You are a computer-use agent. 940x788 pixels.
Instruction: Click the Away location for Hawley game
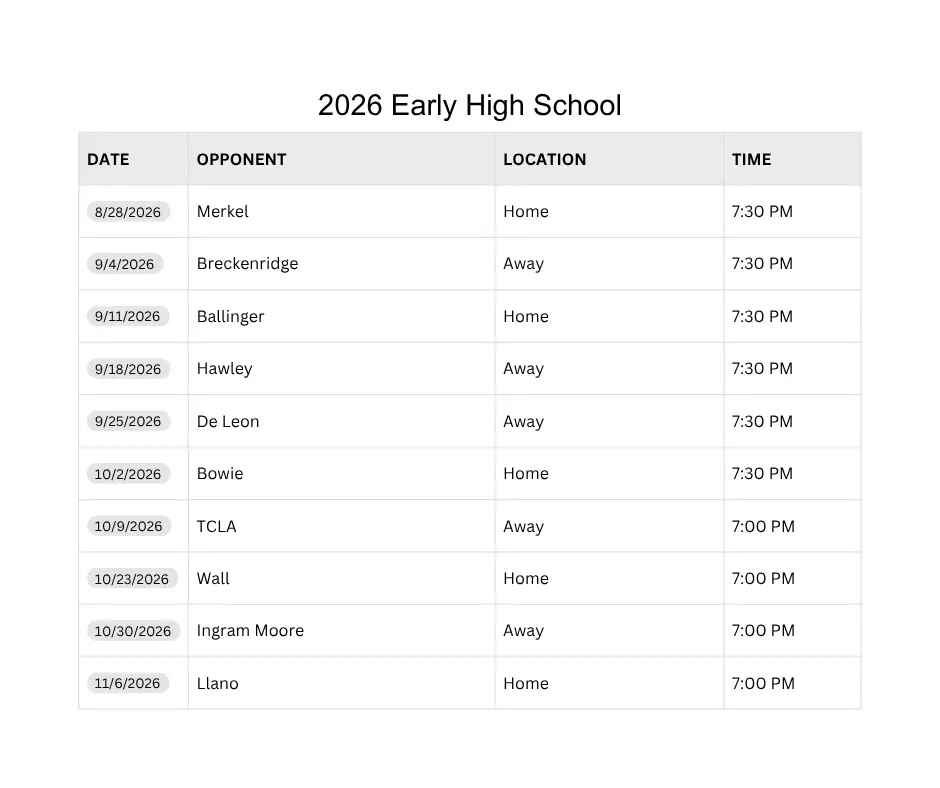523,369
